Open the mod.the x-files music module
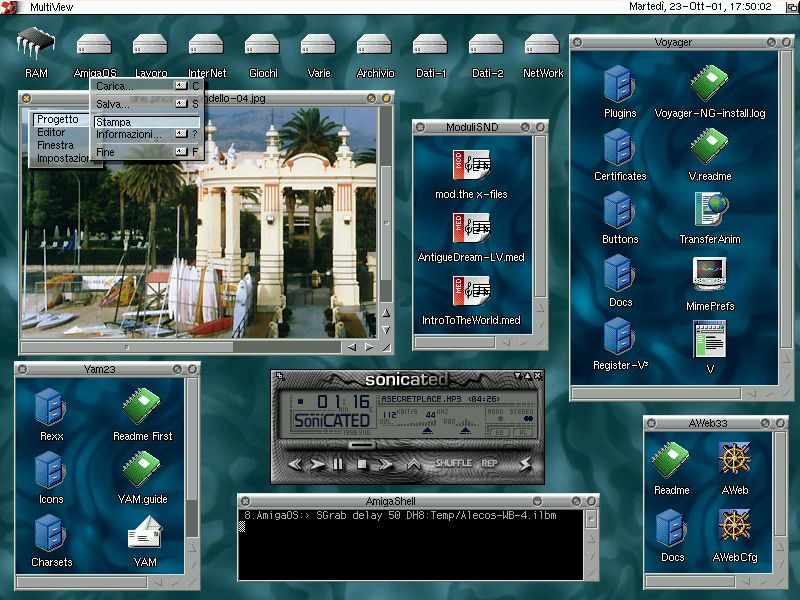Viewport: 800px width, 600px height. click(x=470, y=166)
